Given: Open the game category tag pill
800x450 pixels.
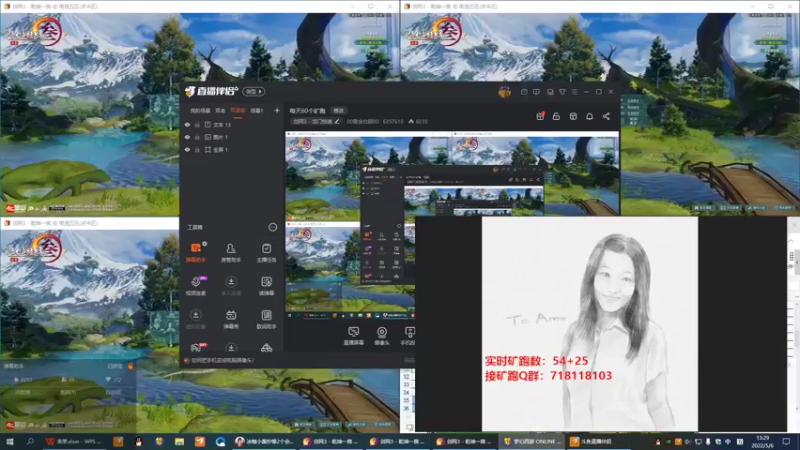Looking at the screenshot, I should pos(316,121).
